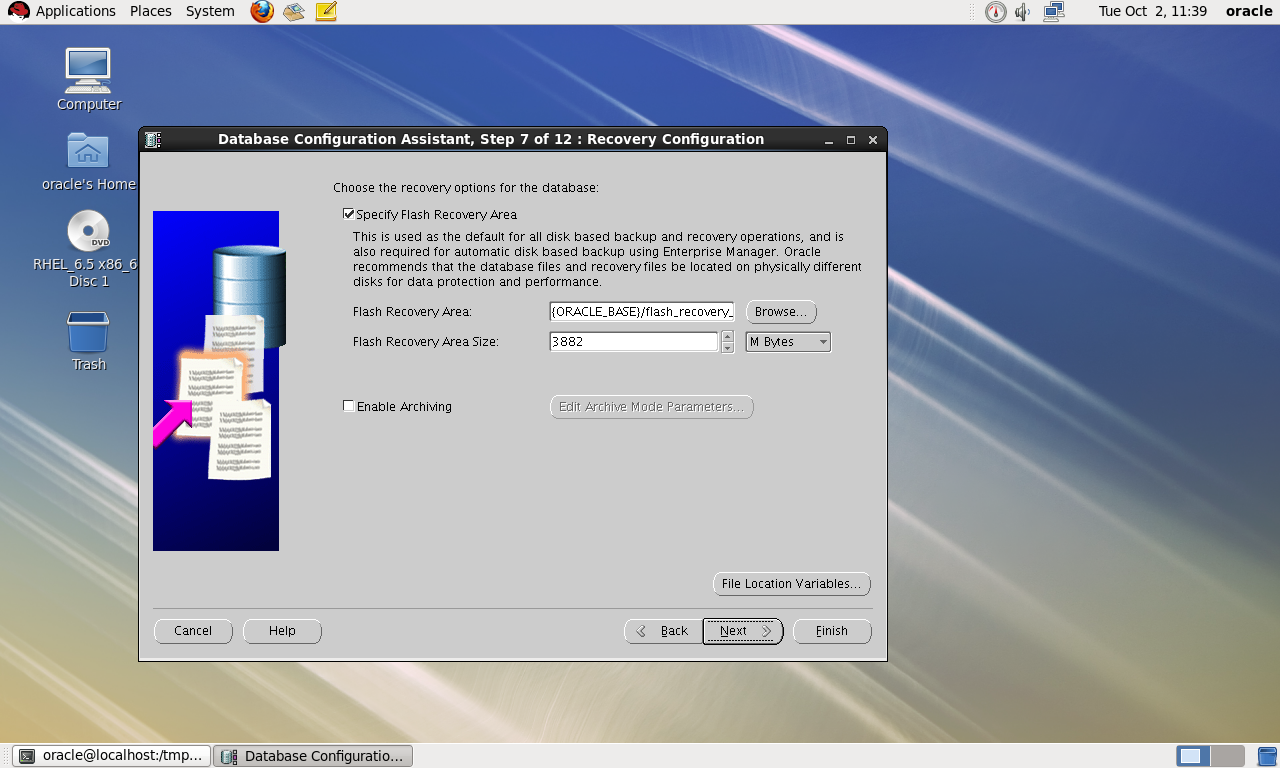Screen dimensions: 1280x768
Task: Click the window menu icon in dialog titlebar
Action: pyautogui.click(x=152, y=140)
